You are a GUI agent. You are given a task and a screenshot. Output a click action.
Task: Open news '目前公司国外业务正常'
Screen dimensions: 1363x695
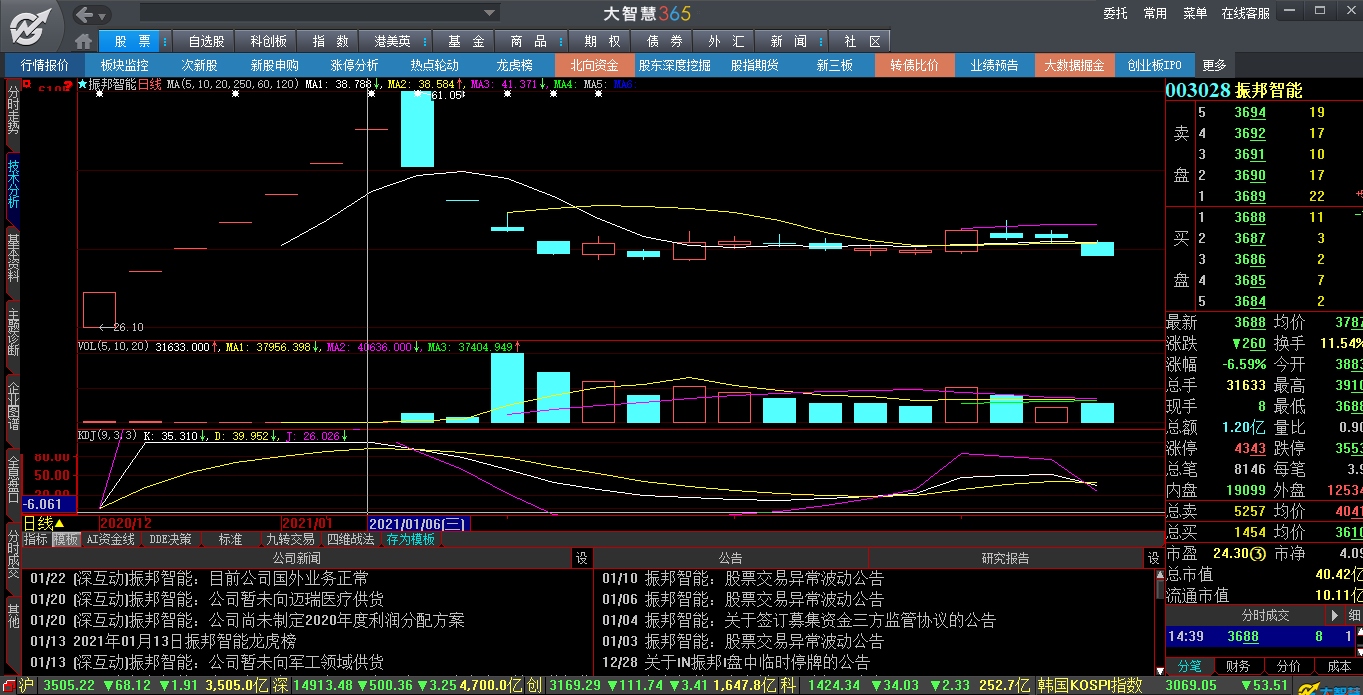coord(199,578)
